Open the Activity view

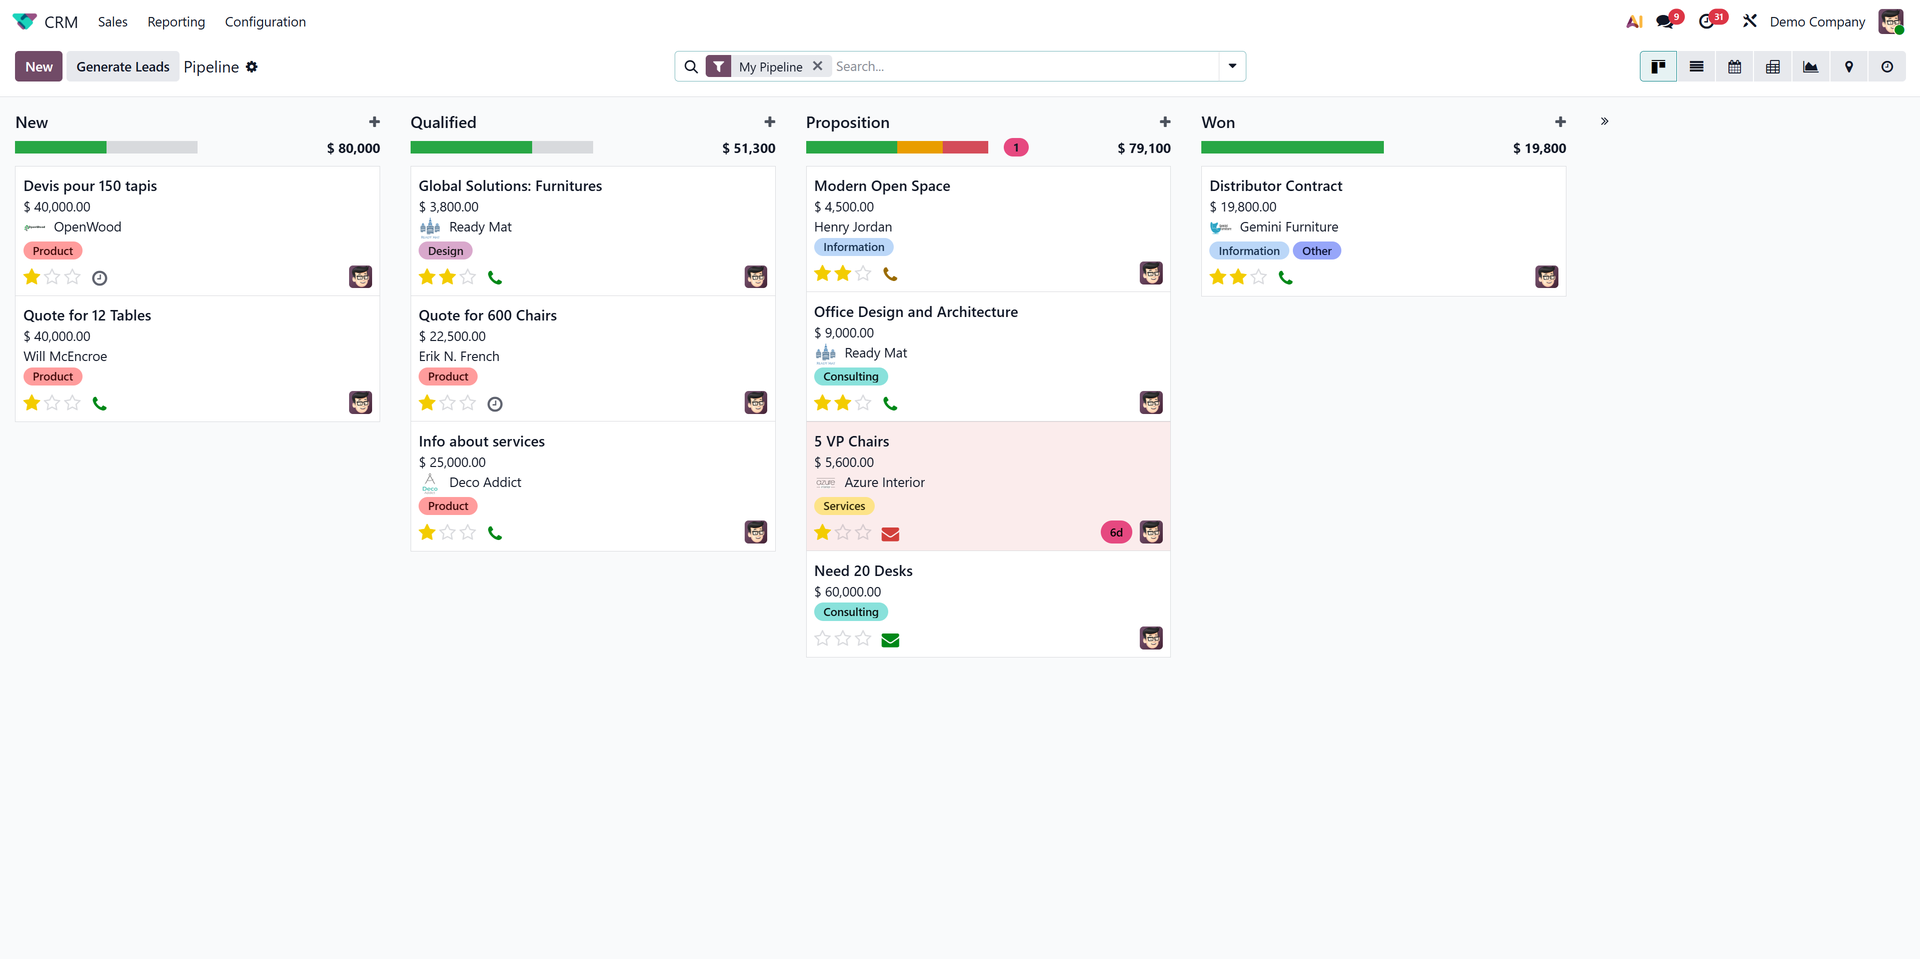pyautogui.click(x=1887, y=66)
